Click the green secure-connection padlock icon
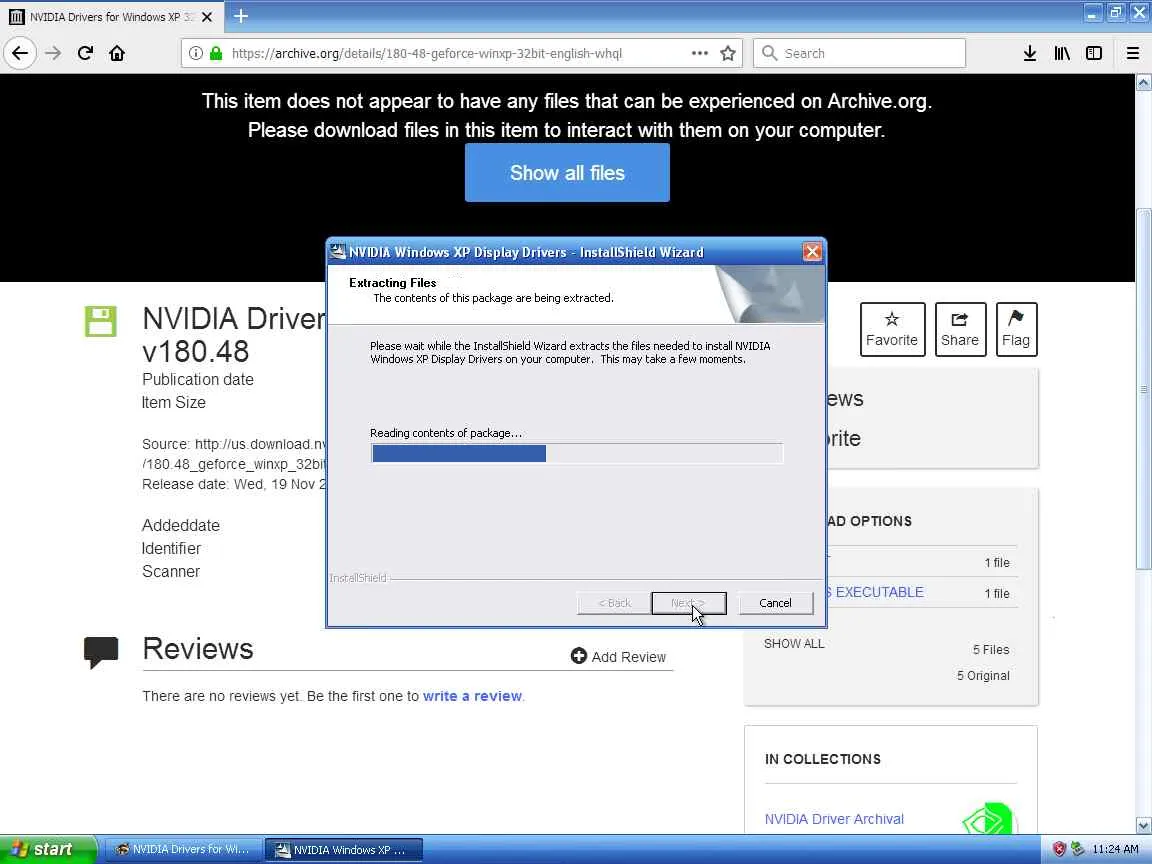 (x=216, y=53)
